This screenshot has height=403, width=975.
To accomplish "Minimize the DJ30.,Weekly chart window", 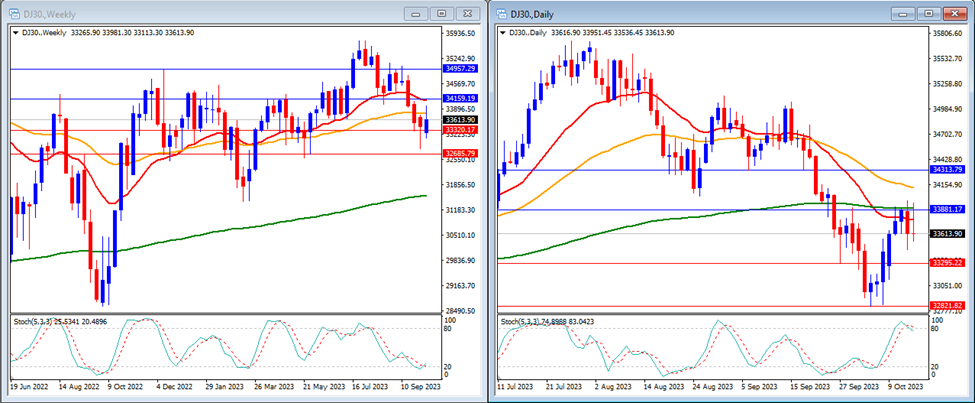I will click(416, 14).
